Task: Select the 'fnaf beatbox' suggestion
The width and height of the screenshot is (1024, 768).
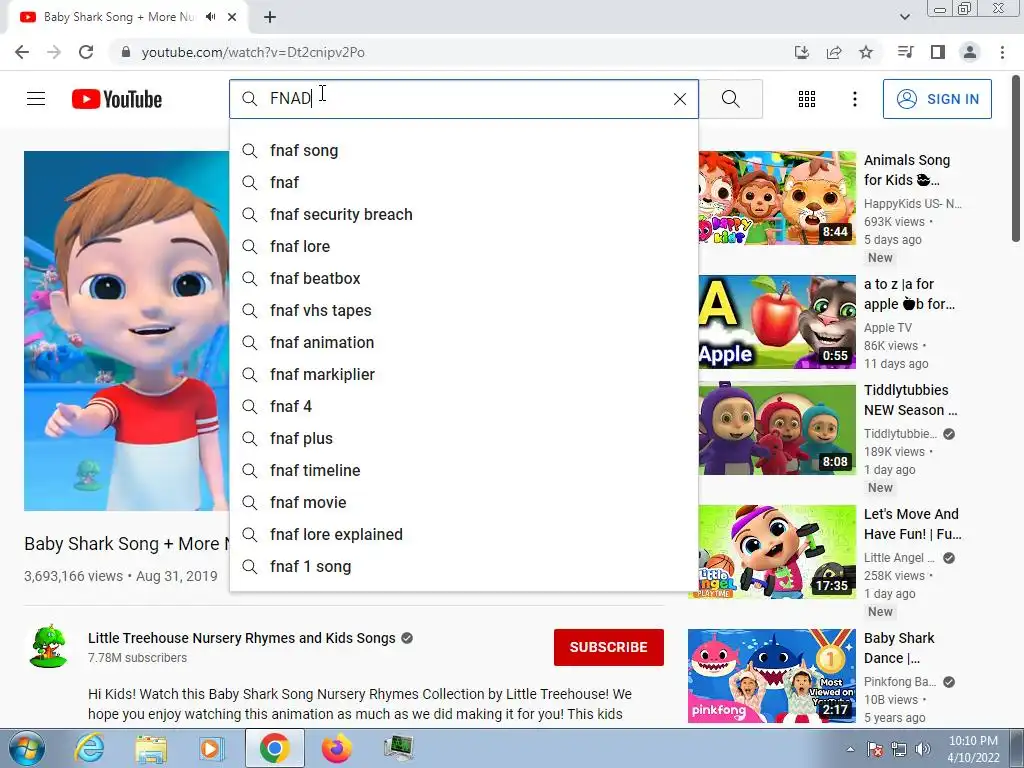Action: click(464, 278)
